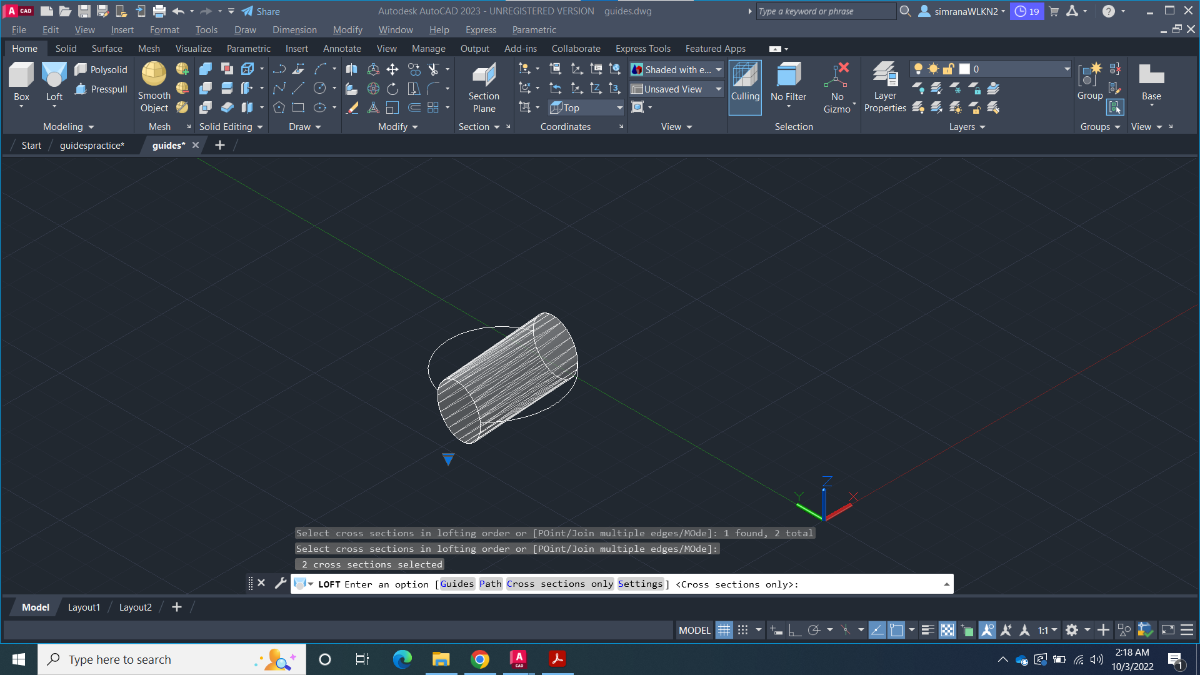Click the No Filter selection icon
Screen dimensions: 1200x675
click(x=788, y=82)
